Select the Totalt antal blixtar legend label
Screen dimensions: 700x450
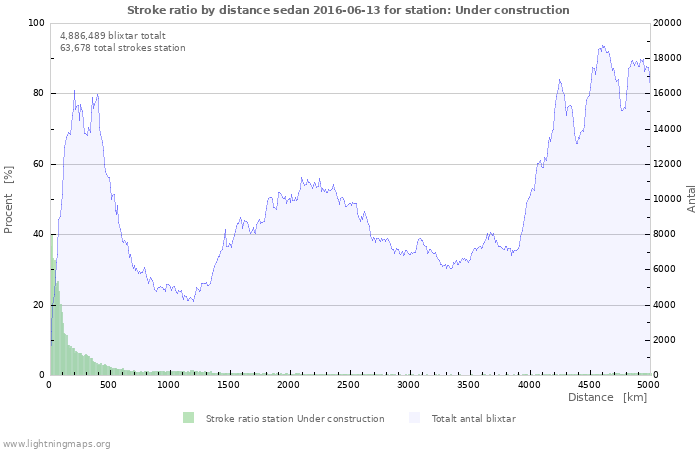pyautogui.click(x=473, y=418)
